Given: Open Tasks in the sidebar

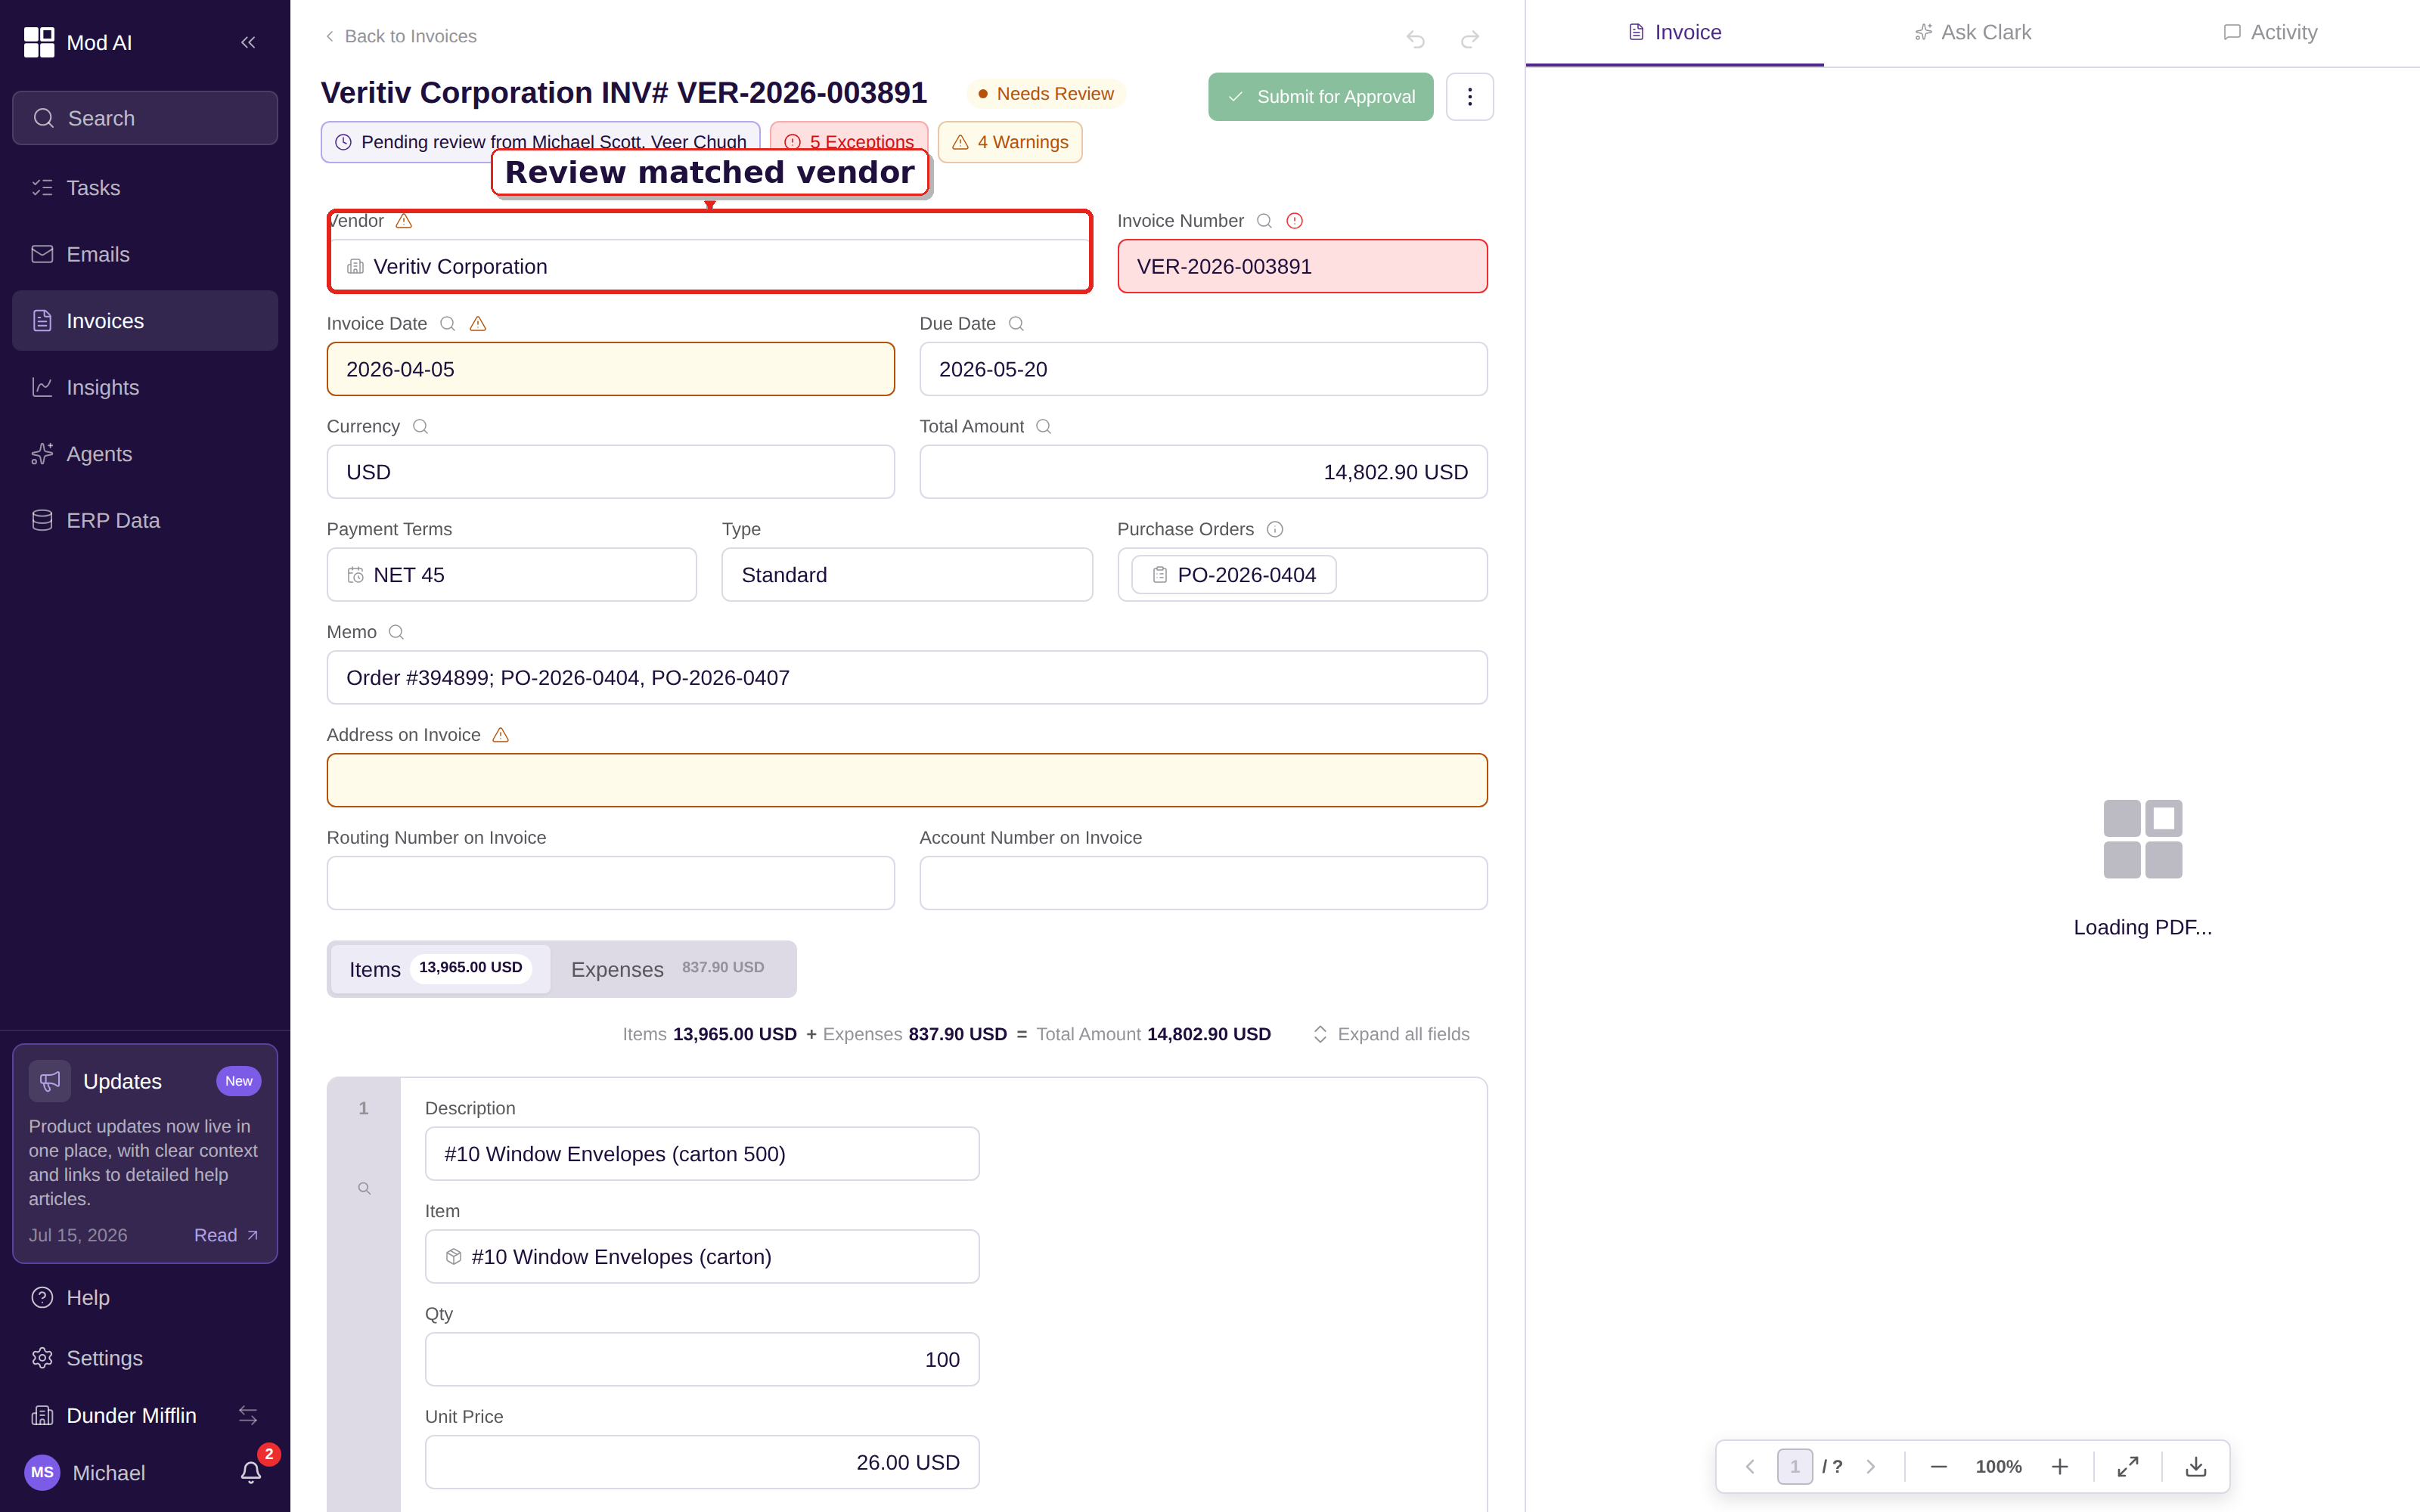Looking at the screenshot, I should click(145, 188).
